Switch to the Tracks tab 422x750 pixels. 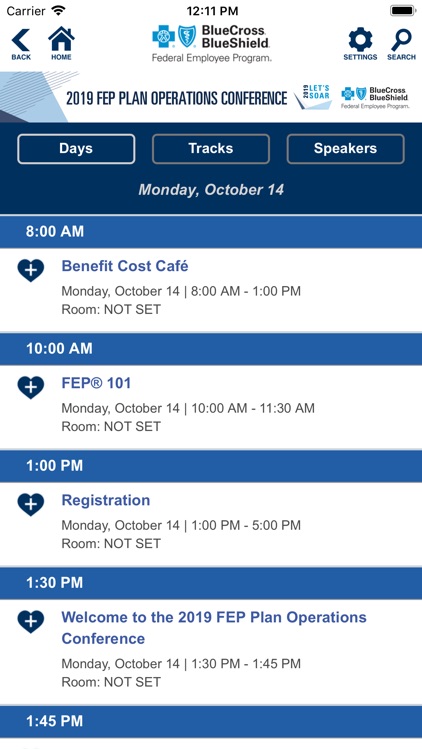(211, 149)
